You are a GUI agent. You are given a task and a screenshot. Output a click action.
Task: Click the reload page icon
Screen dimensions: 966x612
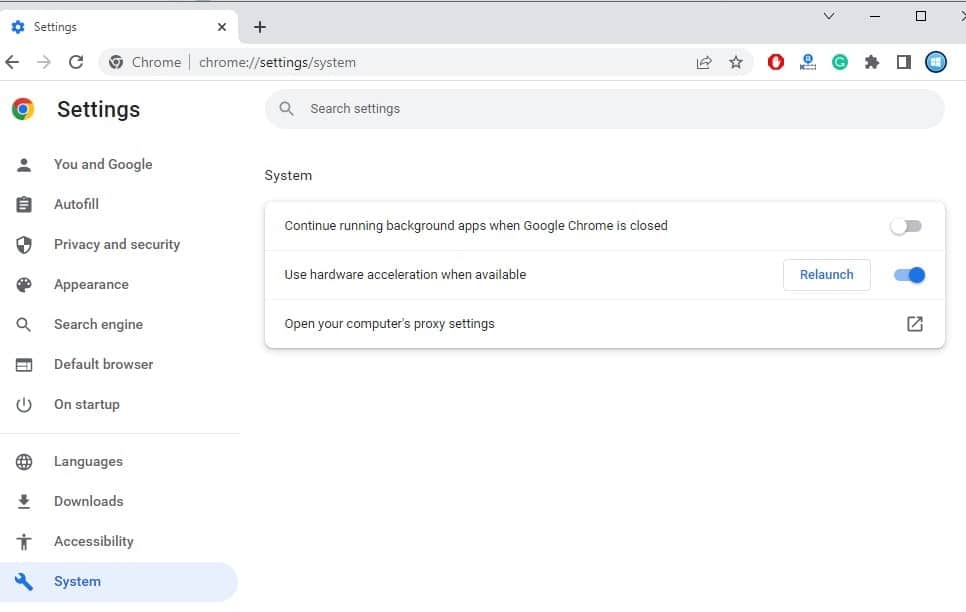[76, 62]
